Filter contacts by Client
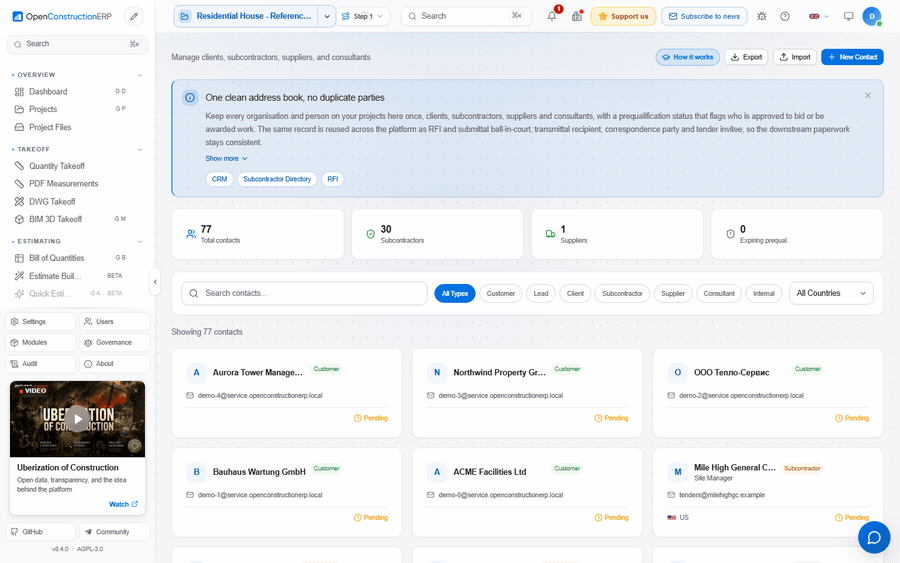The image size is (900, 563). pyautogui.click(x=575, y=293)
